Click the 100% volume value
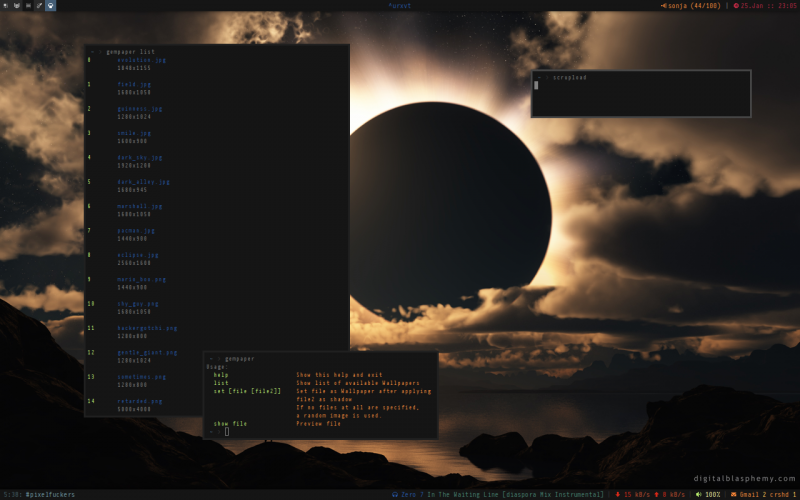This screenshot has height=500, width=800. [x=713, y=494]
